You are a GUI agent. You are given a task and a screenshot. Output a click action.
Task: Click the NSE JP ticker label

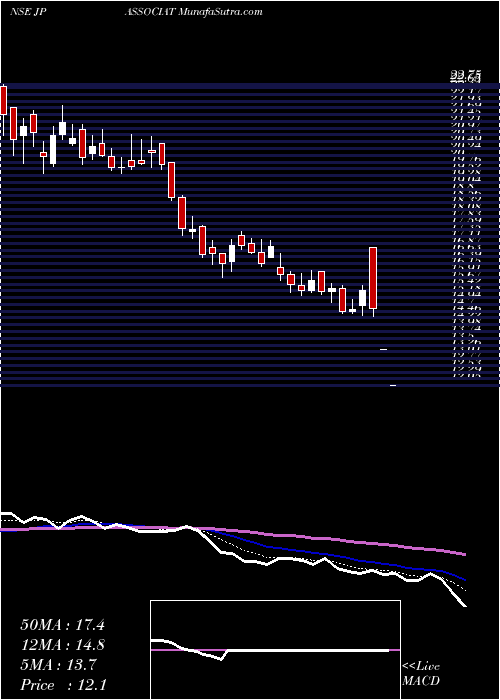click(x=27, y=12)
